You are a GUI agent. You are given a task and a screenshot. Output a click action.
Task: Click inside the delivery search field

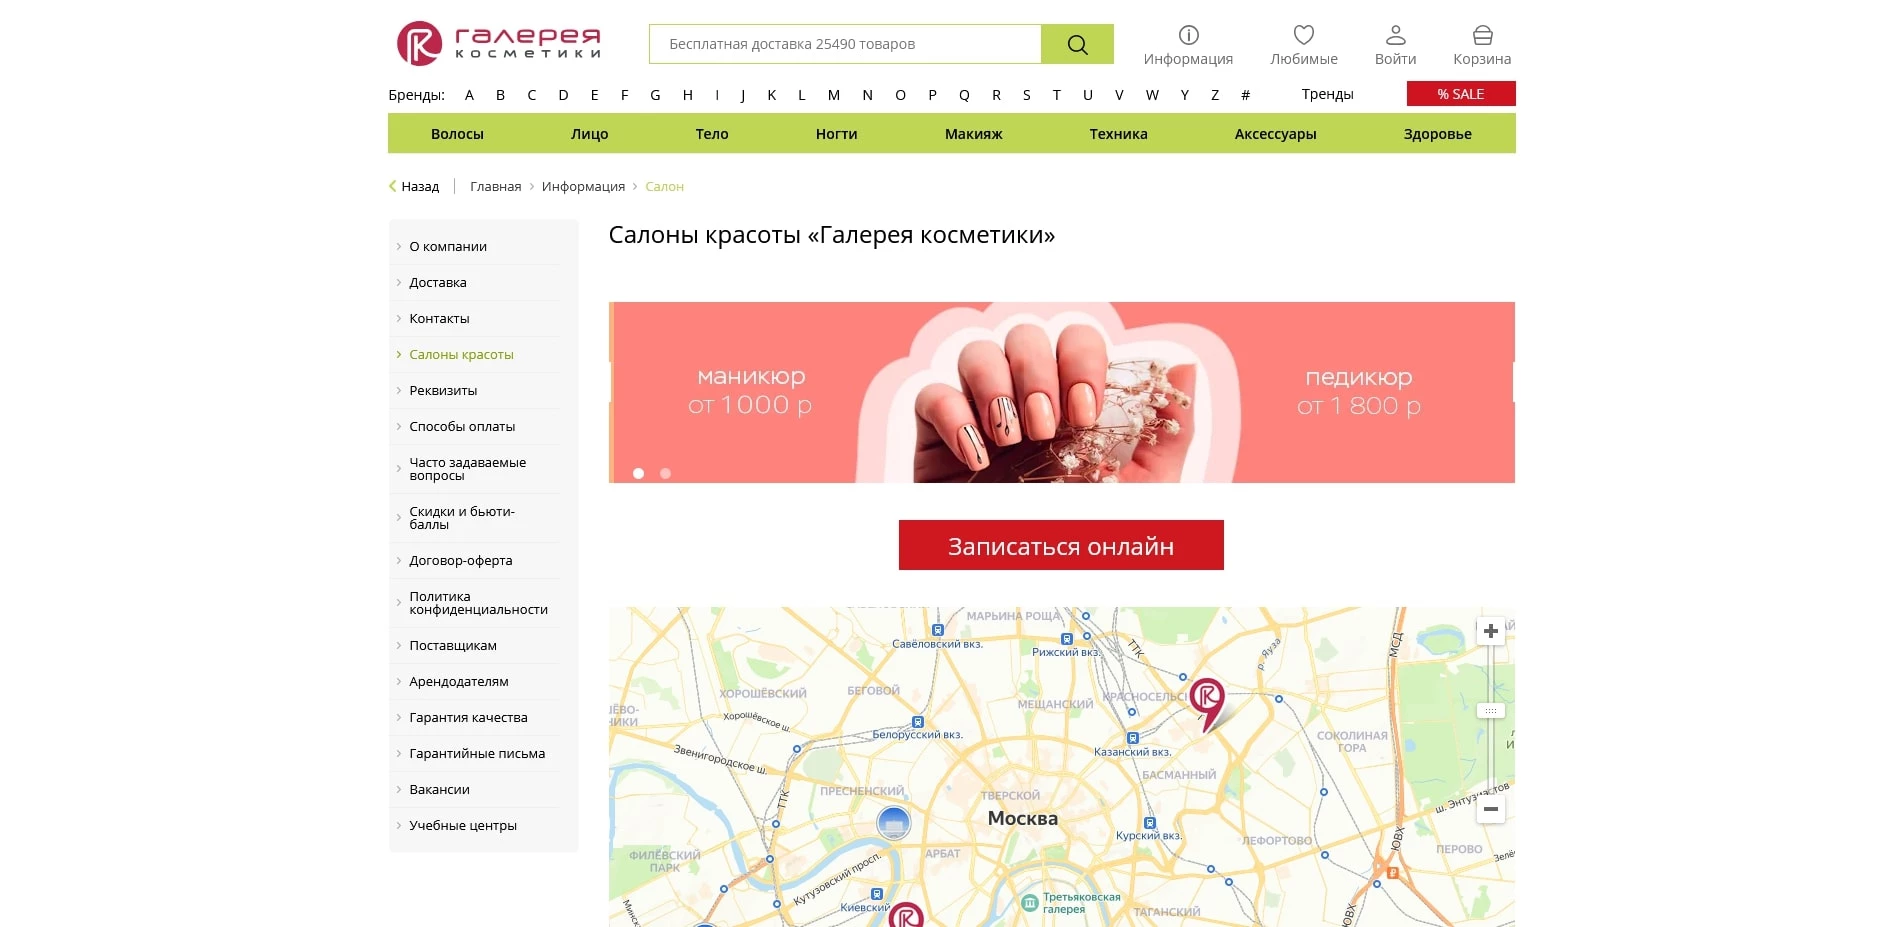(845, 43)
